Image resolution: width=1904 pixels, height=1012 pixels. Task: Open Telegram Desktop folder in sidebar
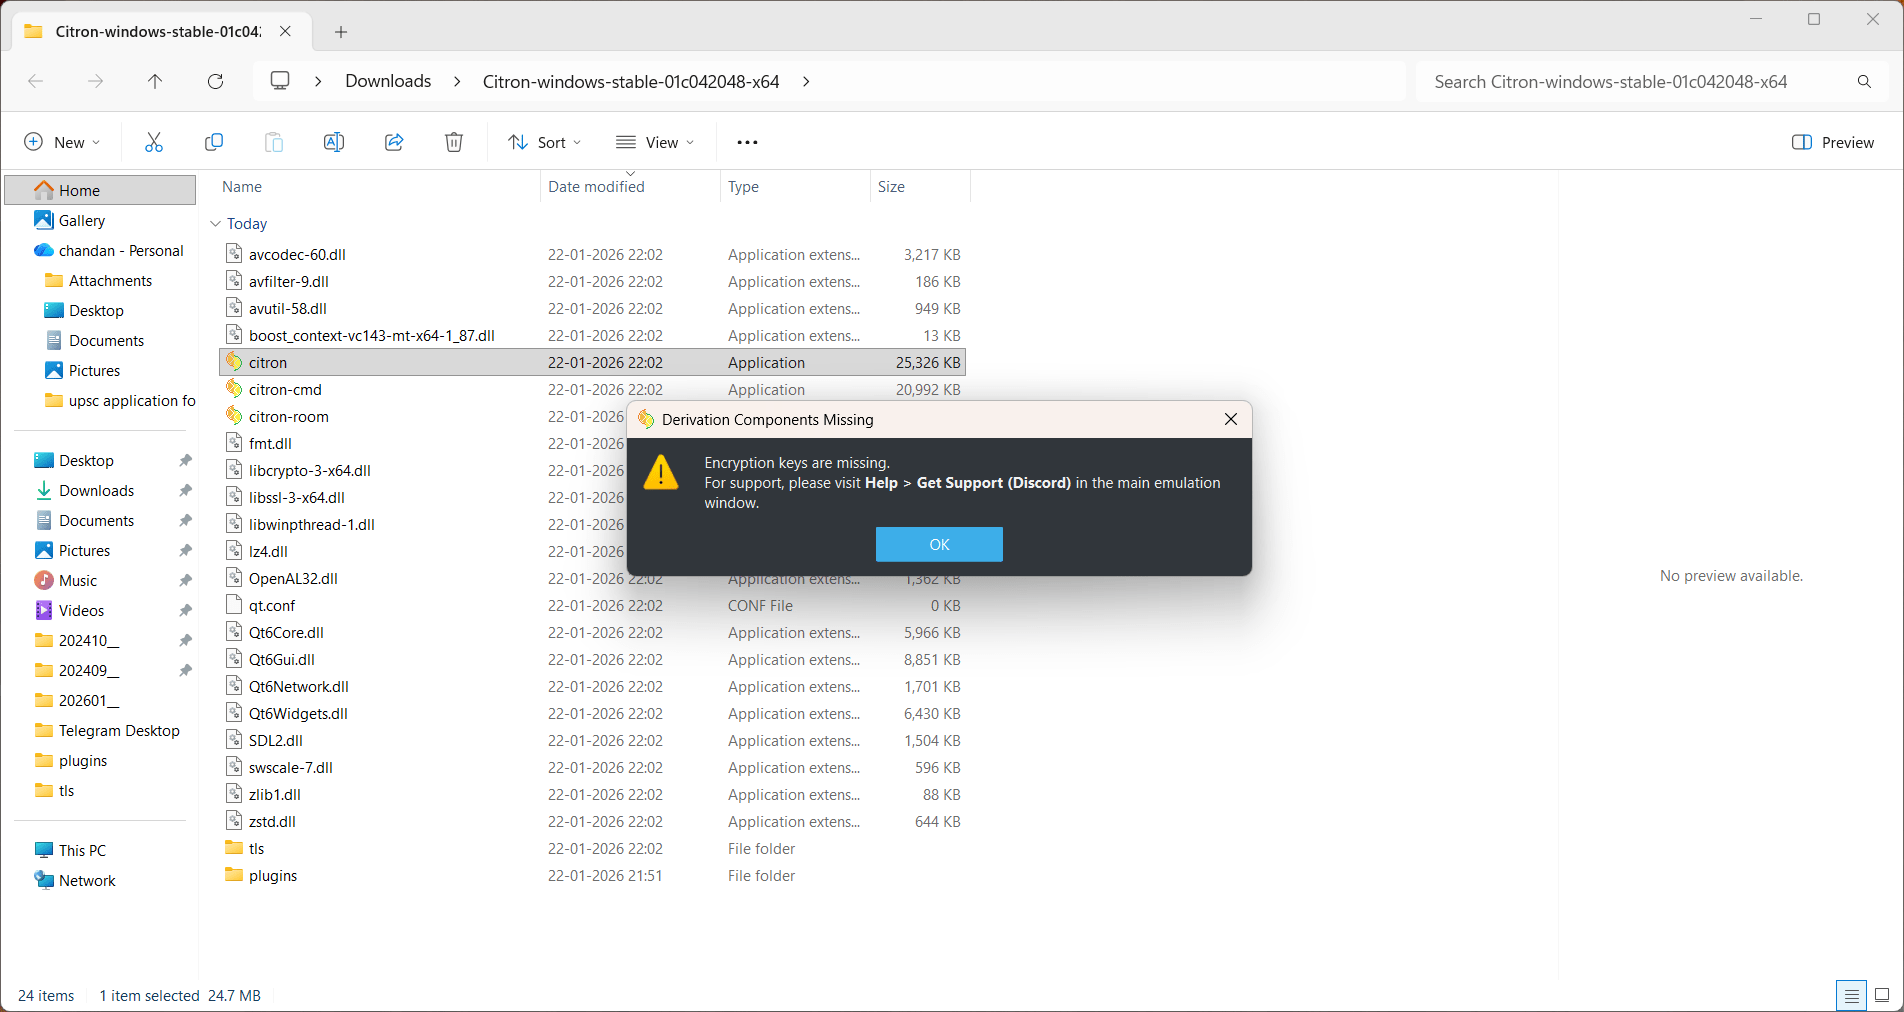point(107,730)
